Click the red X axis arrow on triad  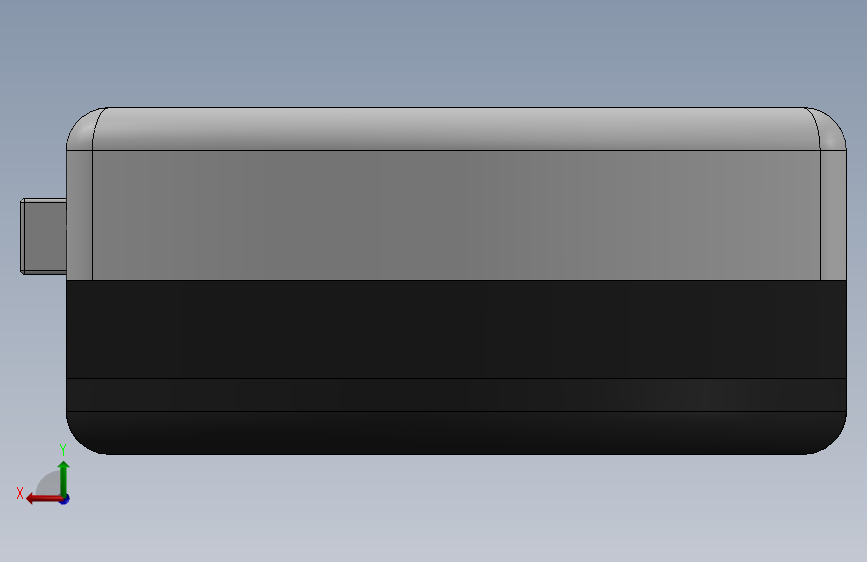tap(44, 499)
